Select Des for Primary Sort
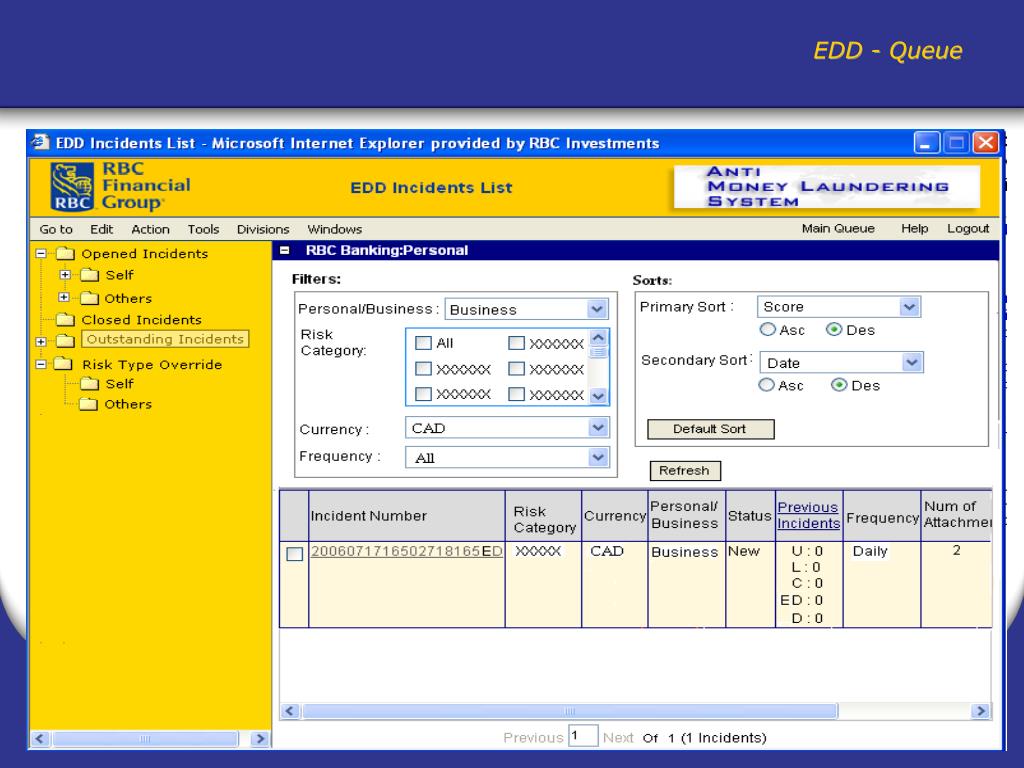This screenshot has height=768, width=1024. point(834,329)
